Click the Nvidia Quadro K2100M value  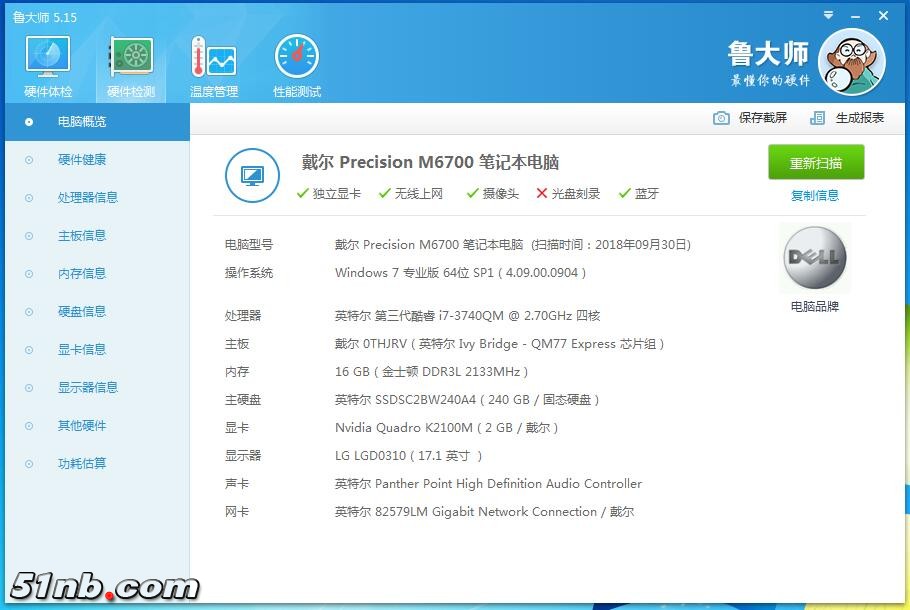coord(446,428)
